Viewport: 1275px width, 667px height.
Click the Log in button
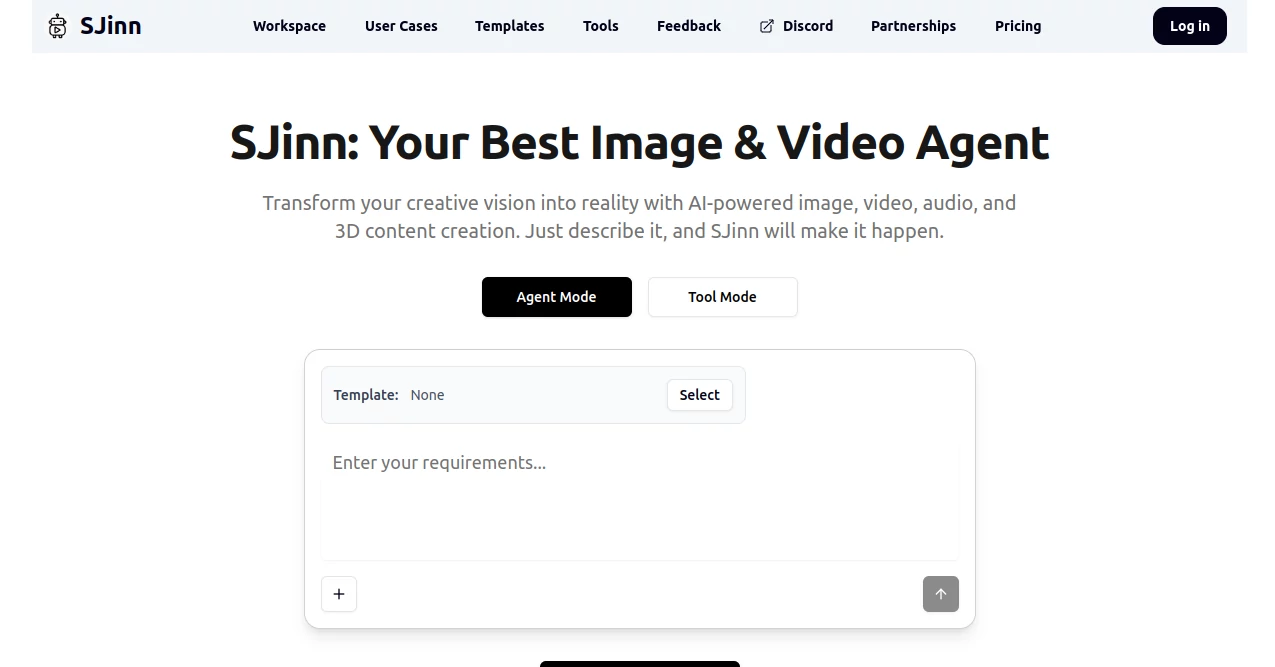tap(1189, 26)
